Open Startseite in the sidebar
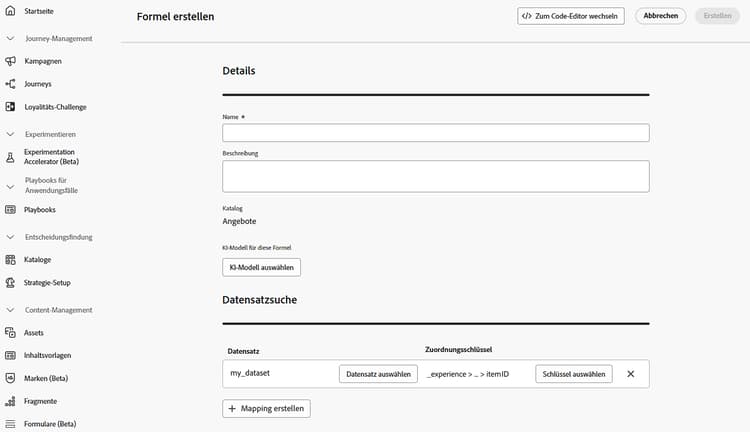This screenshot has width=750, height=432. click(39, 11)
